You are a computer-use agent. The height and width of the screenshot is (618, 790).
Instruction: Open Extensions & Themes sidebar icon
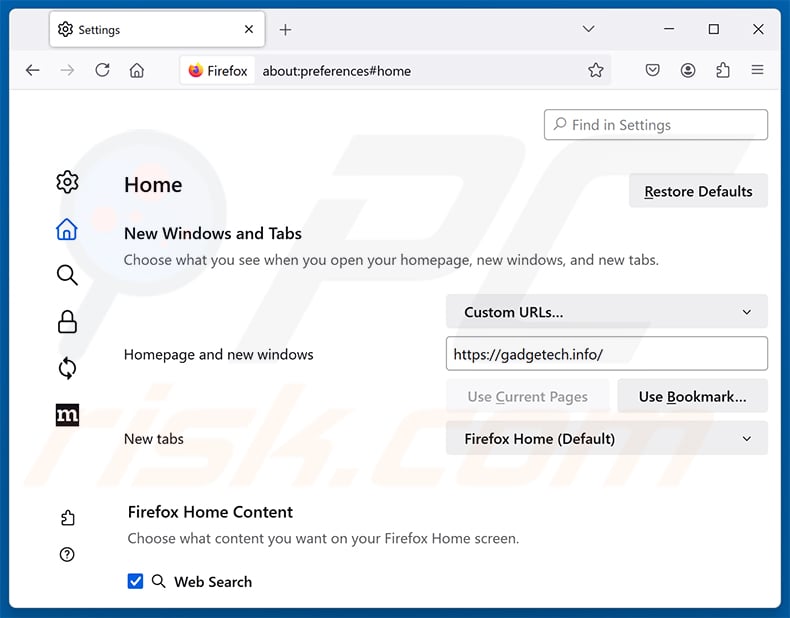pos(68,518)
